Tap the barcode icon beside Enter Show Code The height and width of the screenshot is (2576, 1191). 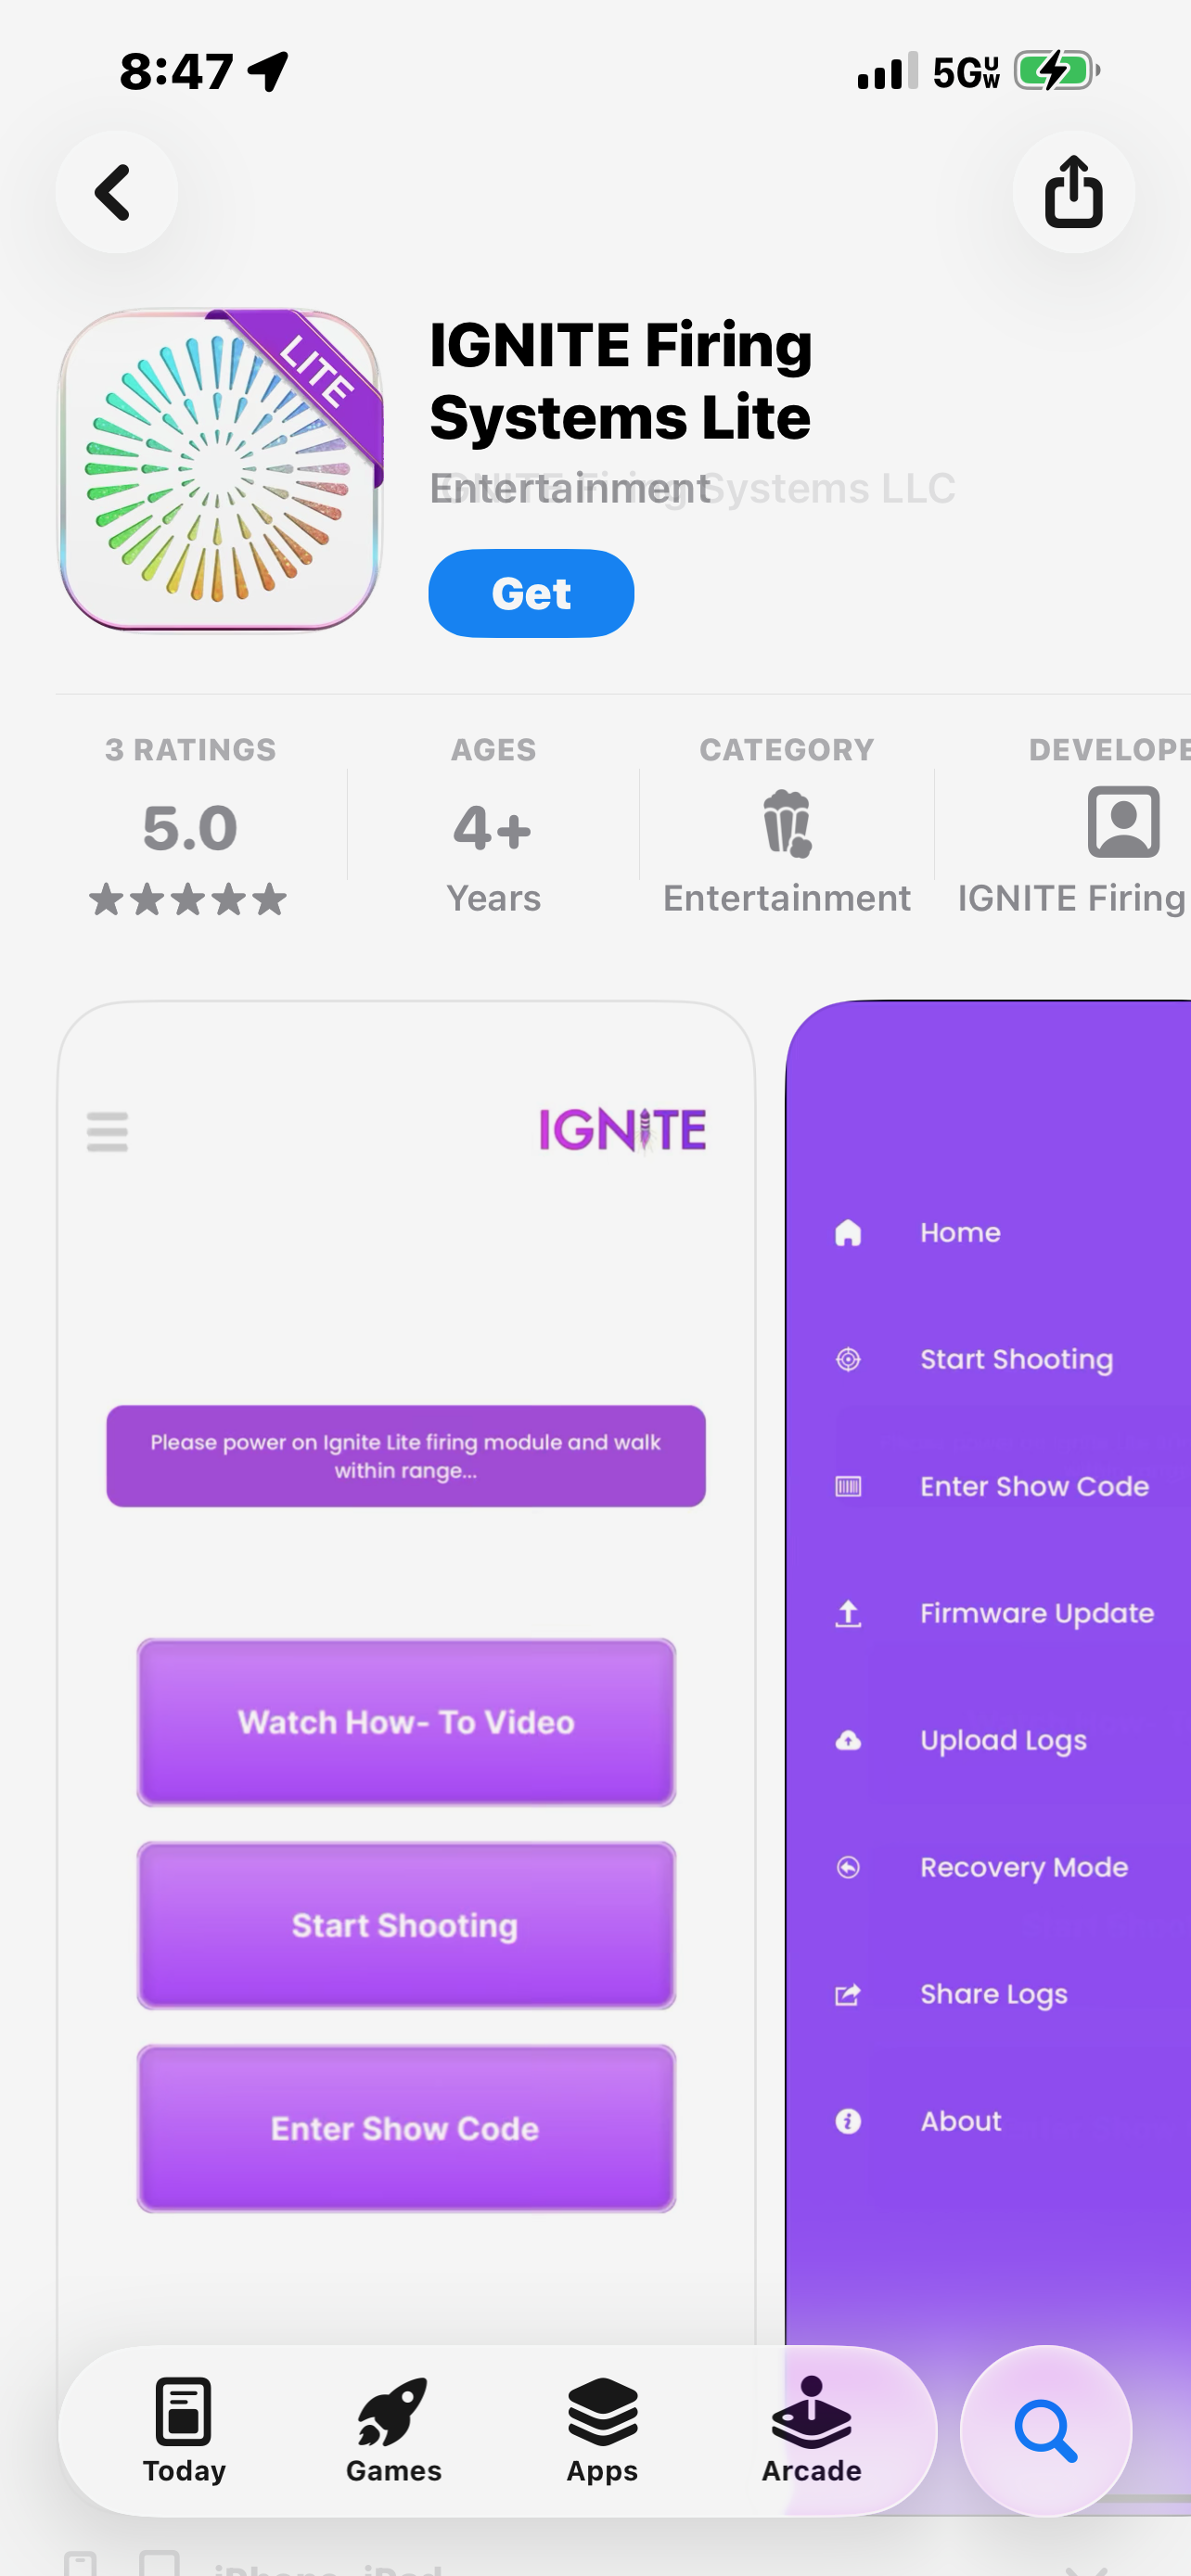tap(848, 1486)
